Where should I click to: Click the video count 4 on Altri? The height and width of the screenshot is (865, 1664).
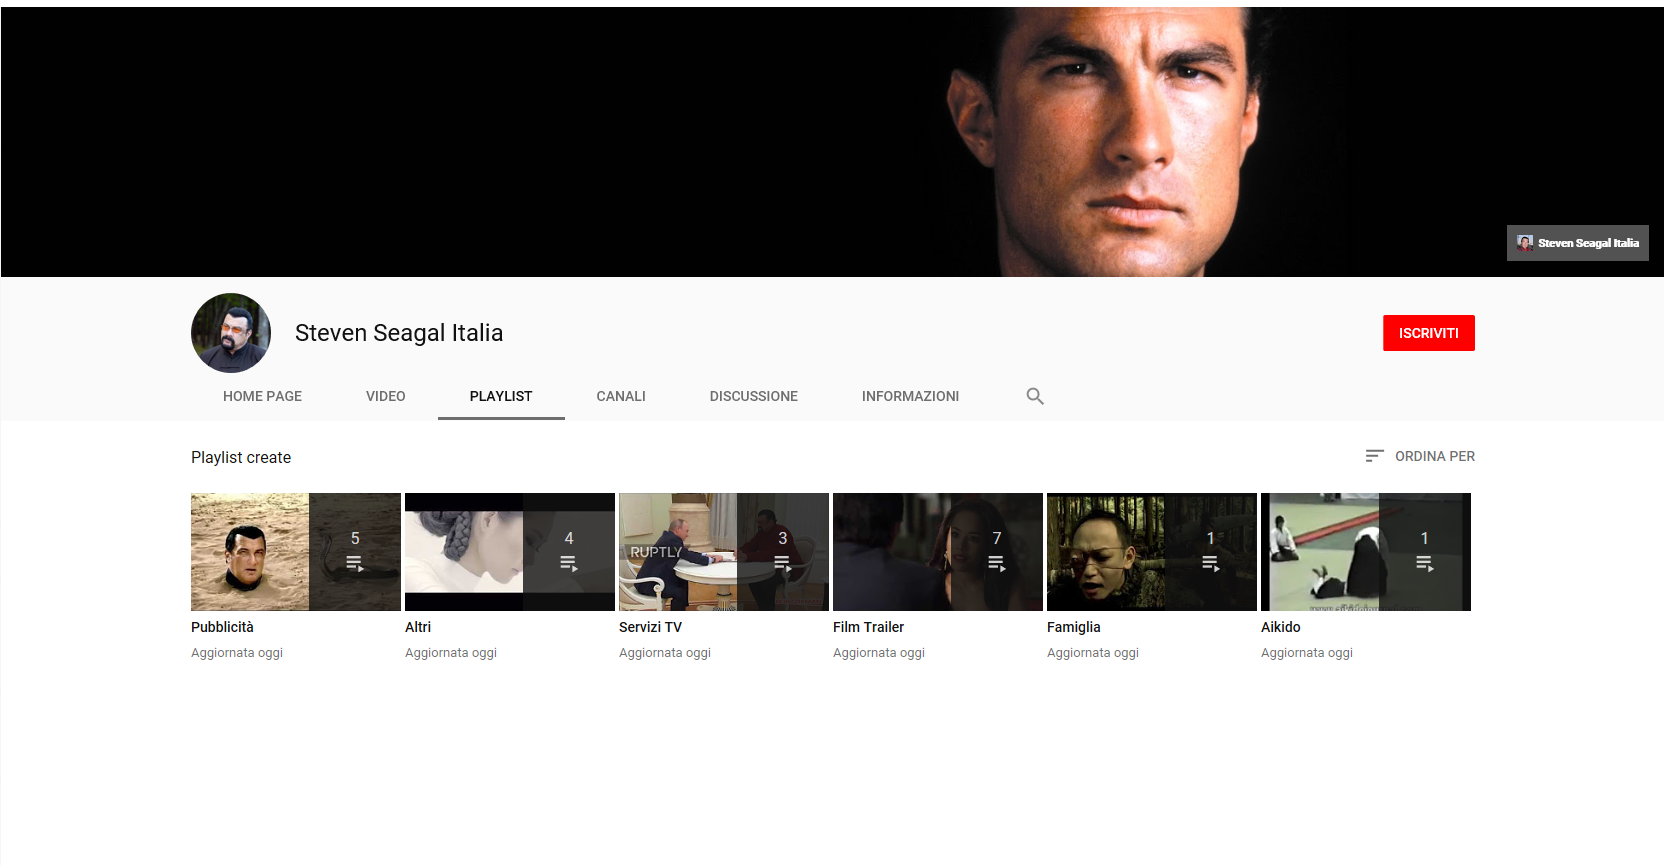569,538
